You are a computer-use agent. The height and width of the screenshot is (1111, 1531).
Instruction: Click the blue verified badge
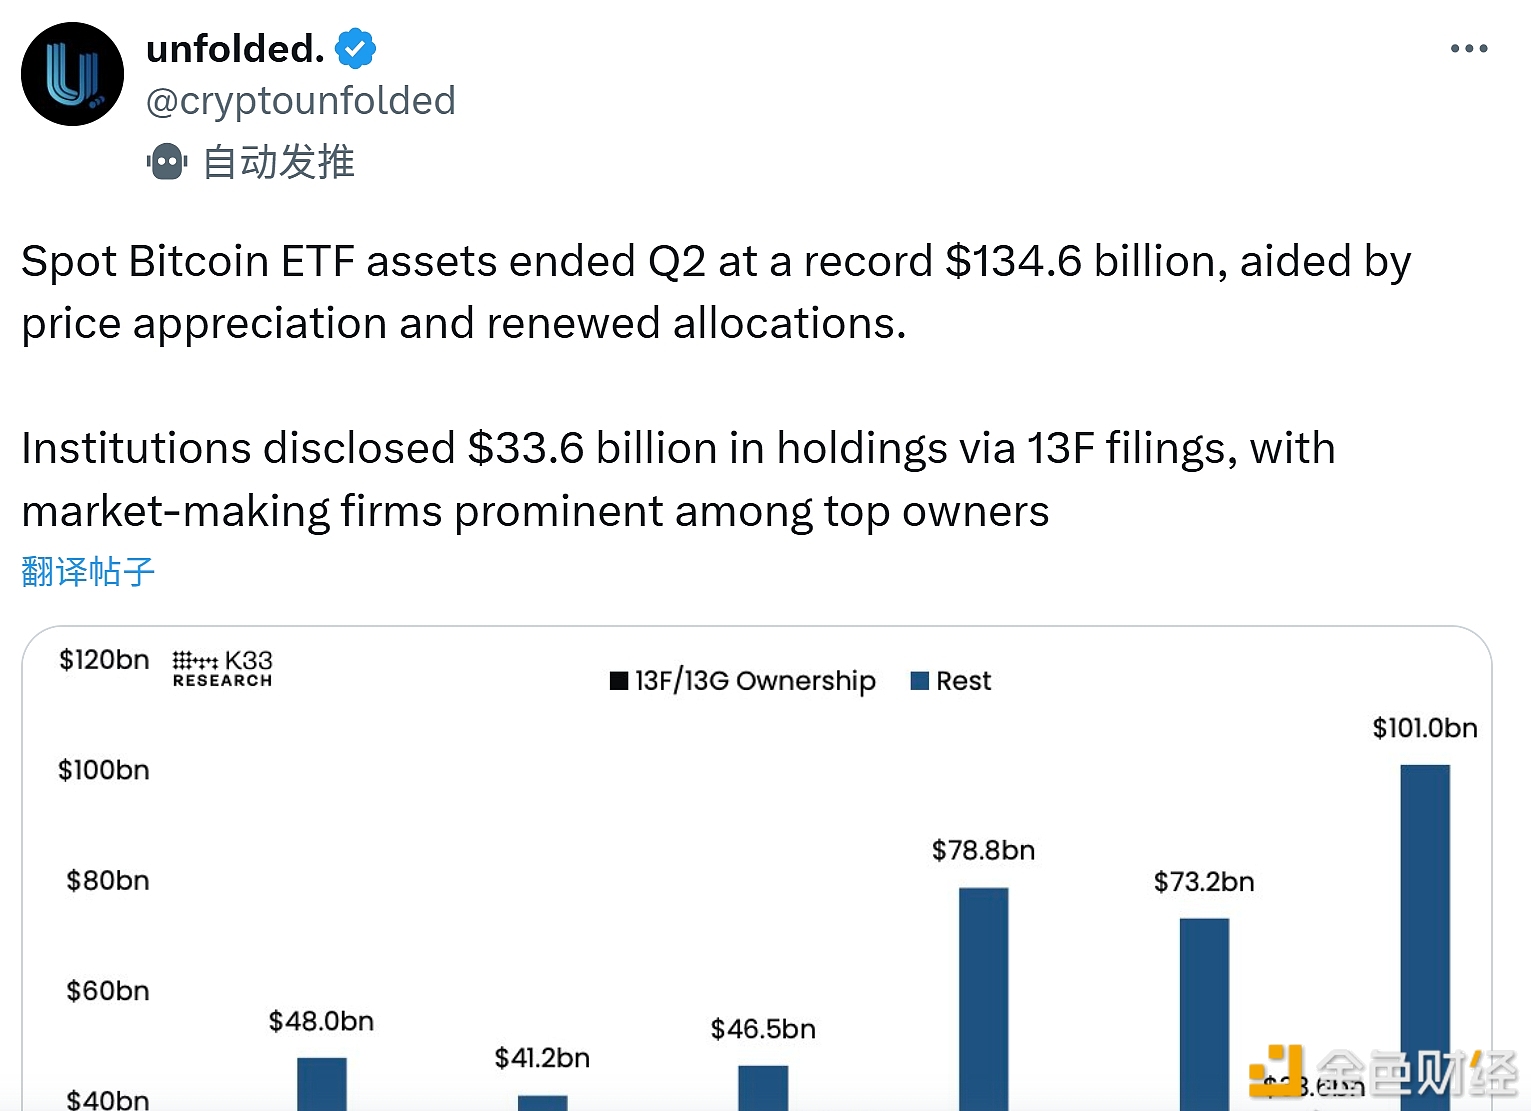pyautogui.click(x=355, y=48)
